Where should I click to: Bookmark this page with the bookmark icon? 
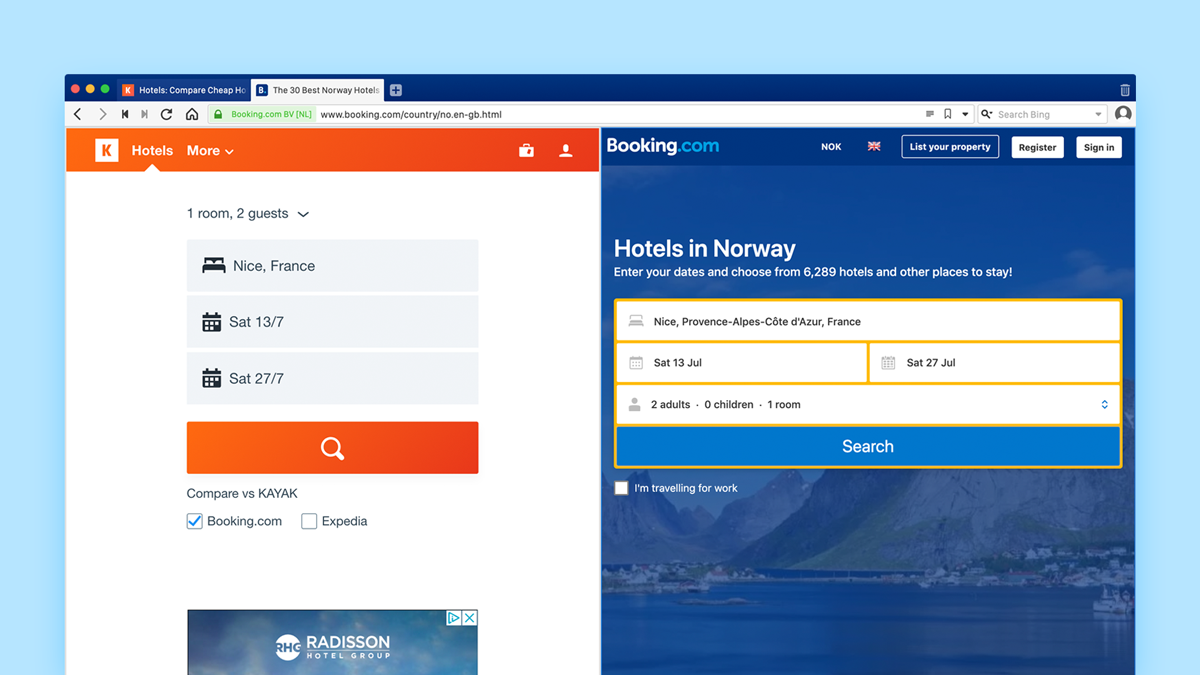[948, 115]
